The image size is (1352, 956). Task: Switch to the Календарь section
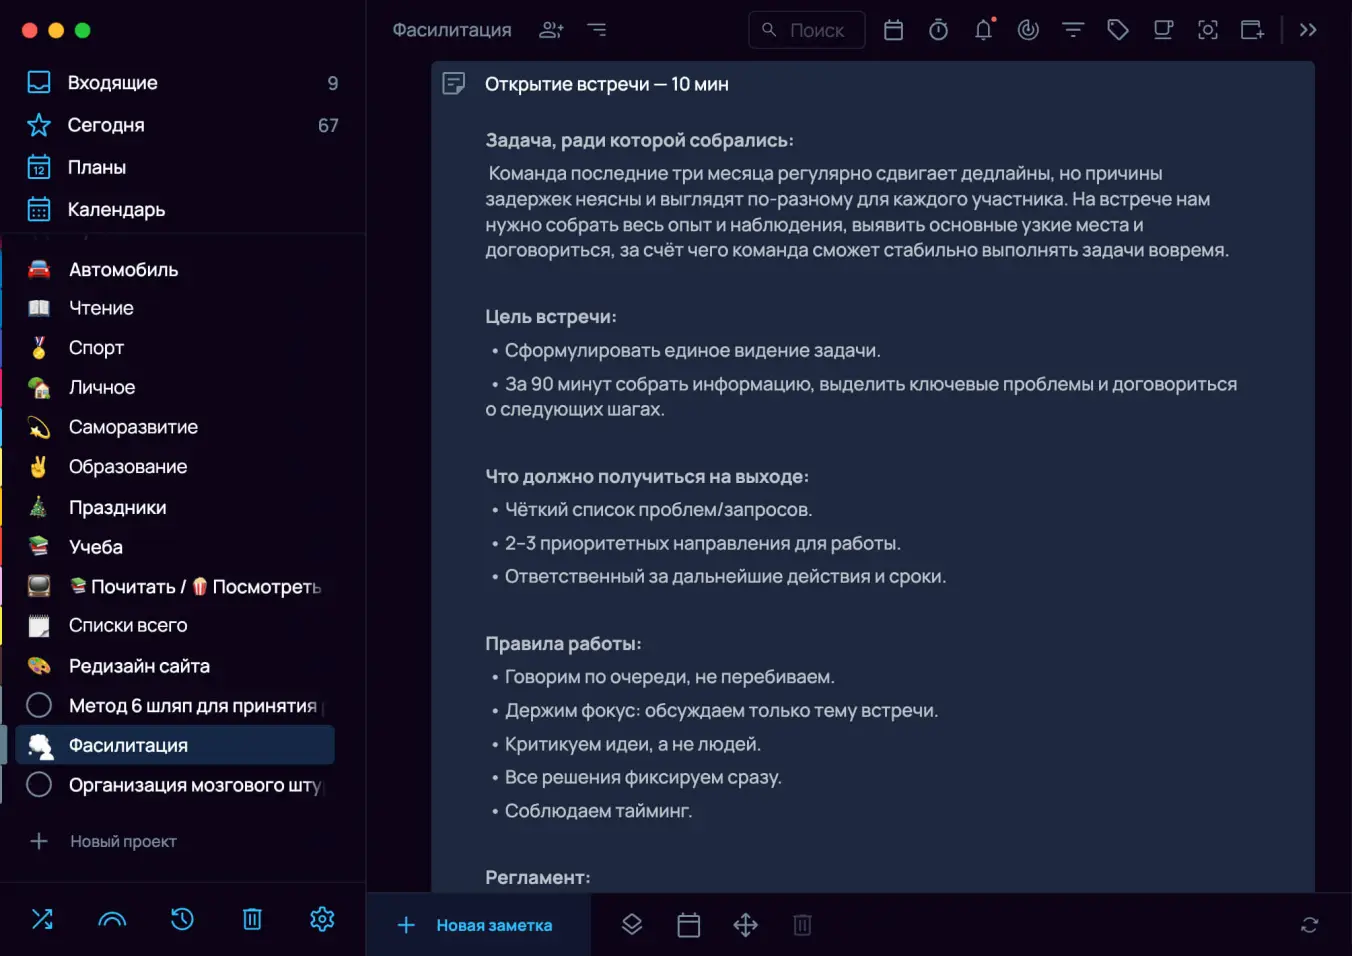[116, 209]
